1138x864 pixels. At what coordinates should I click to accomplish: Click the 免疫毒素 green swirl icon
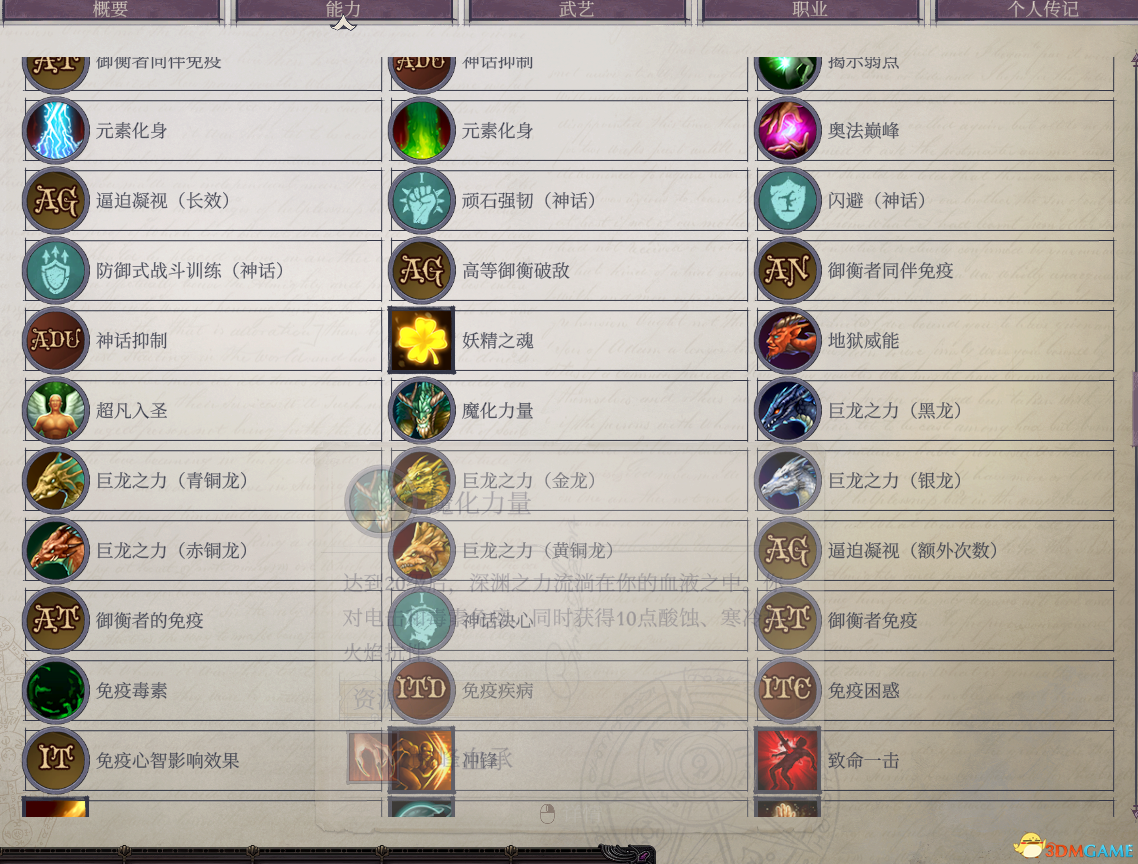pyautogui.click(x=56, y=690)
